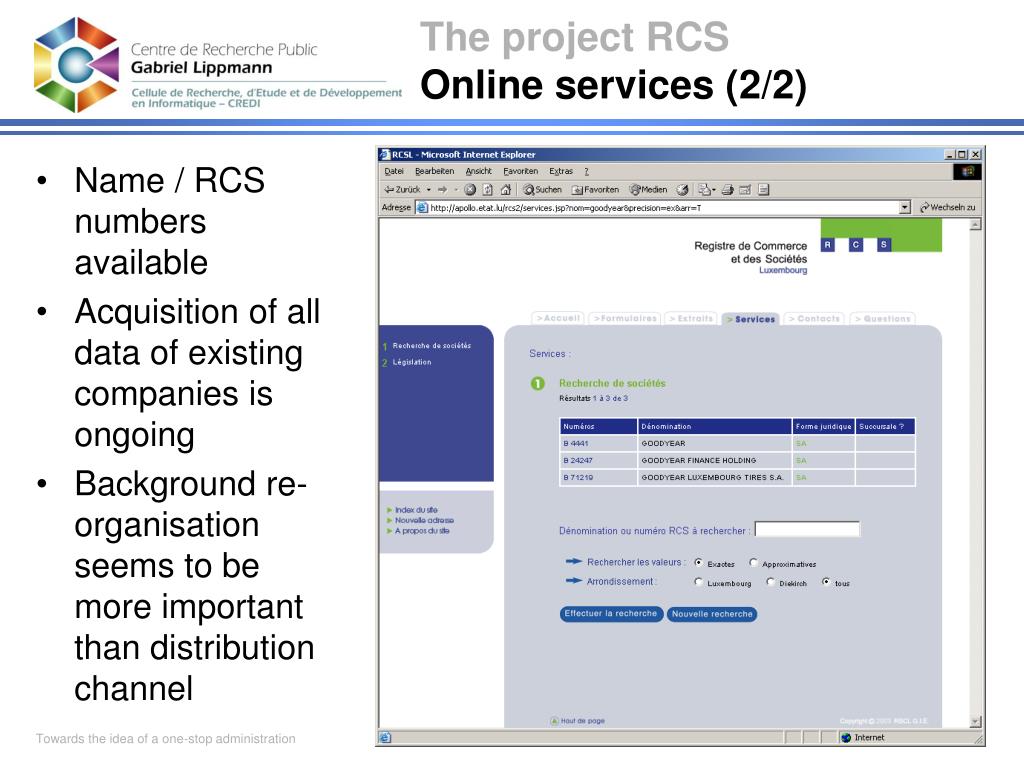
Task: Click the history icon next to Medien
Action: (x=682, y=189)
